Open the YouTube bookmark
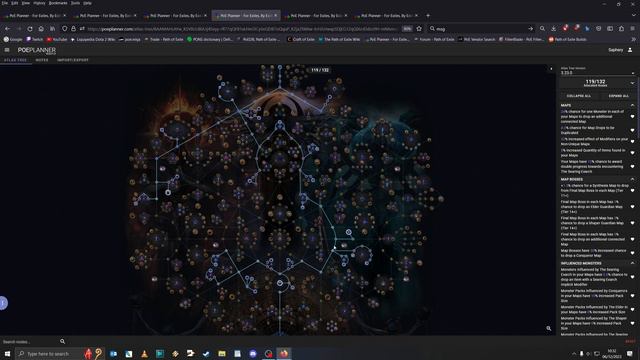The width and height of the screenshot is (640, 360). click(x=57, y=40)
